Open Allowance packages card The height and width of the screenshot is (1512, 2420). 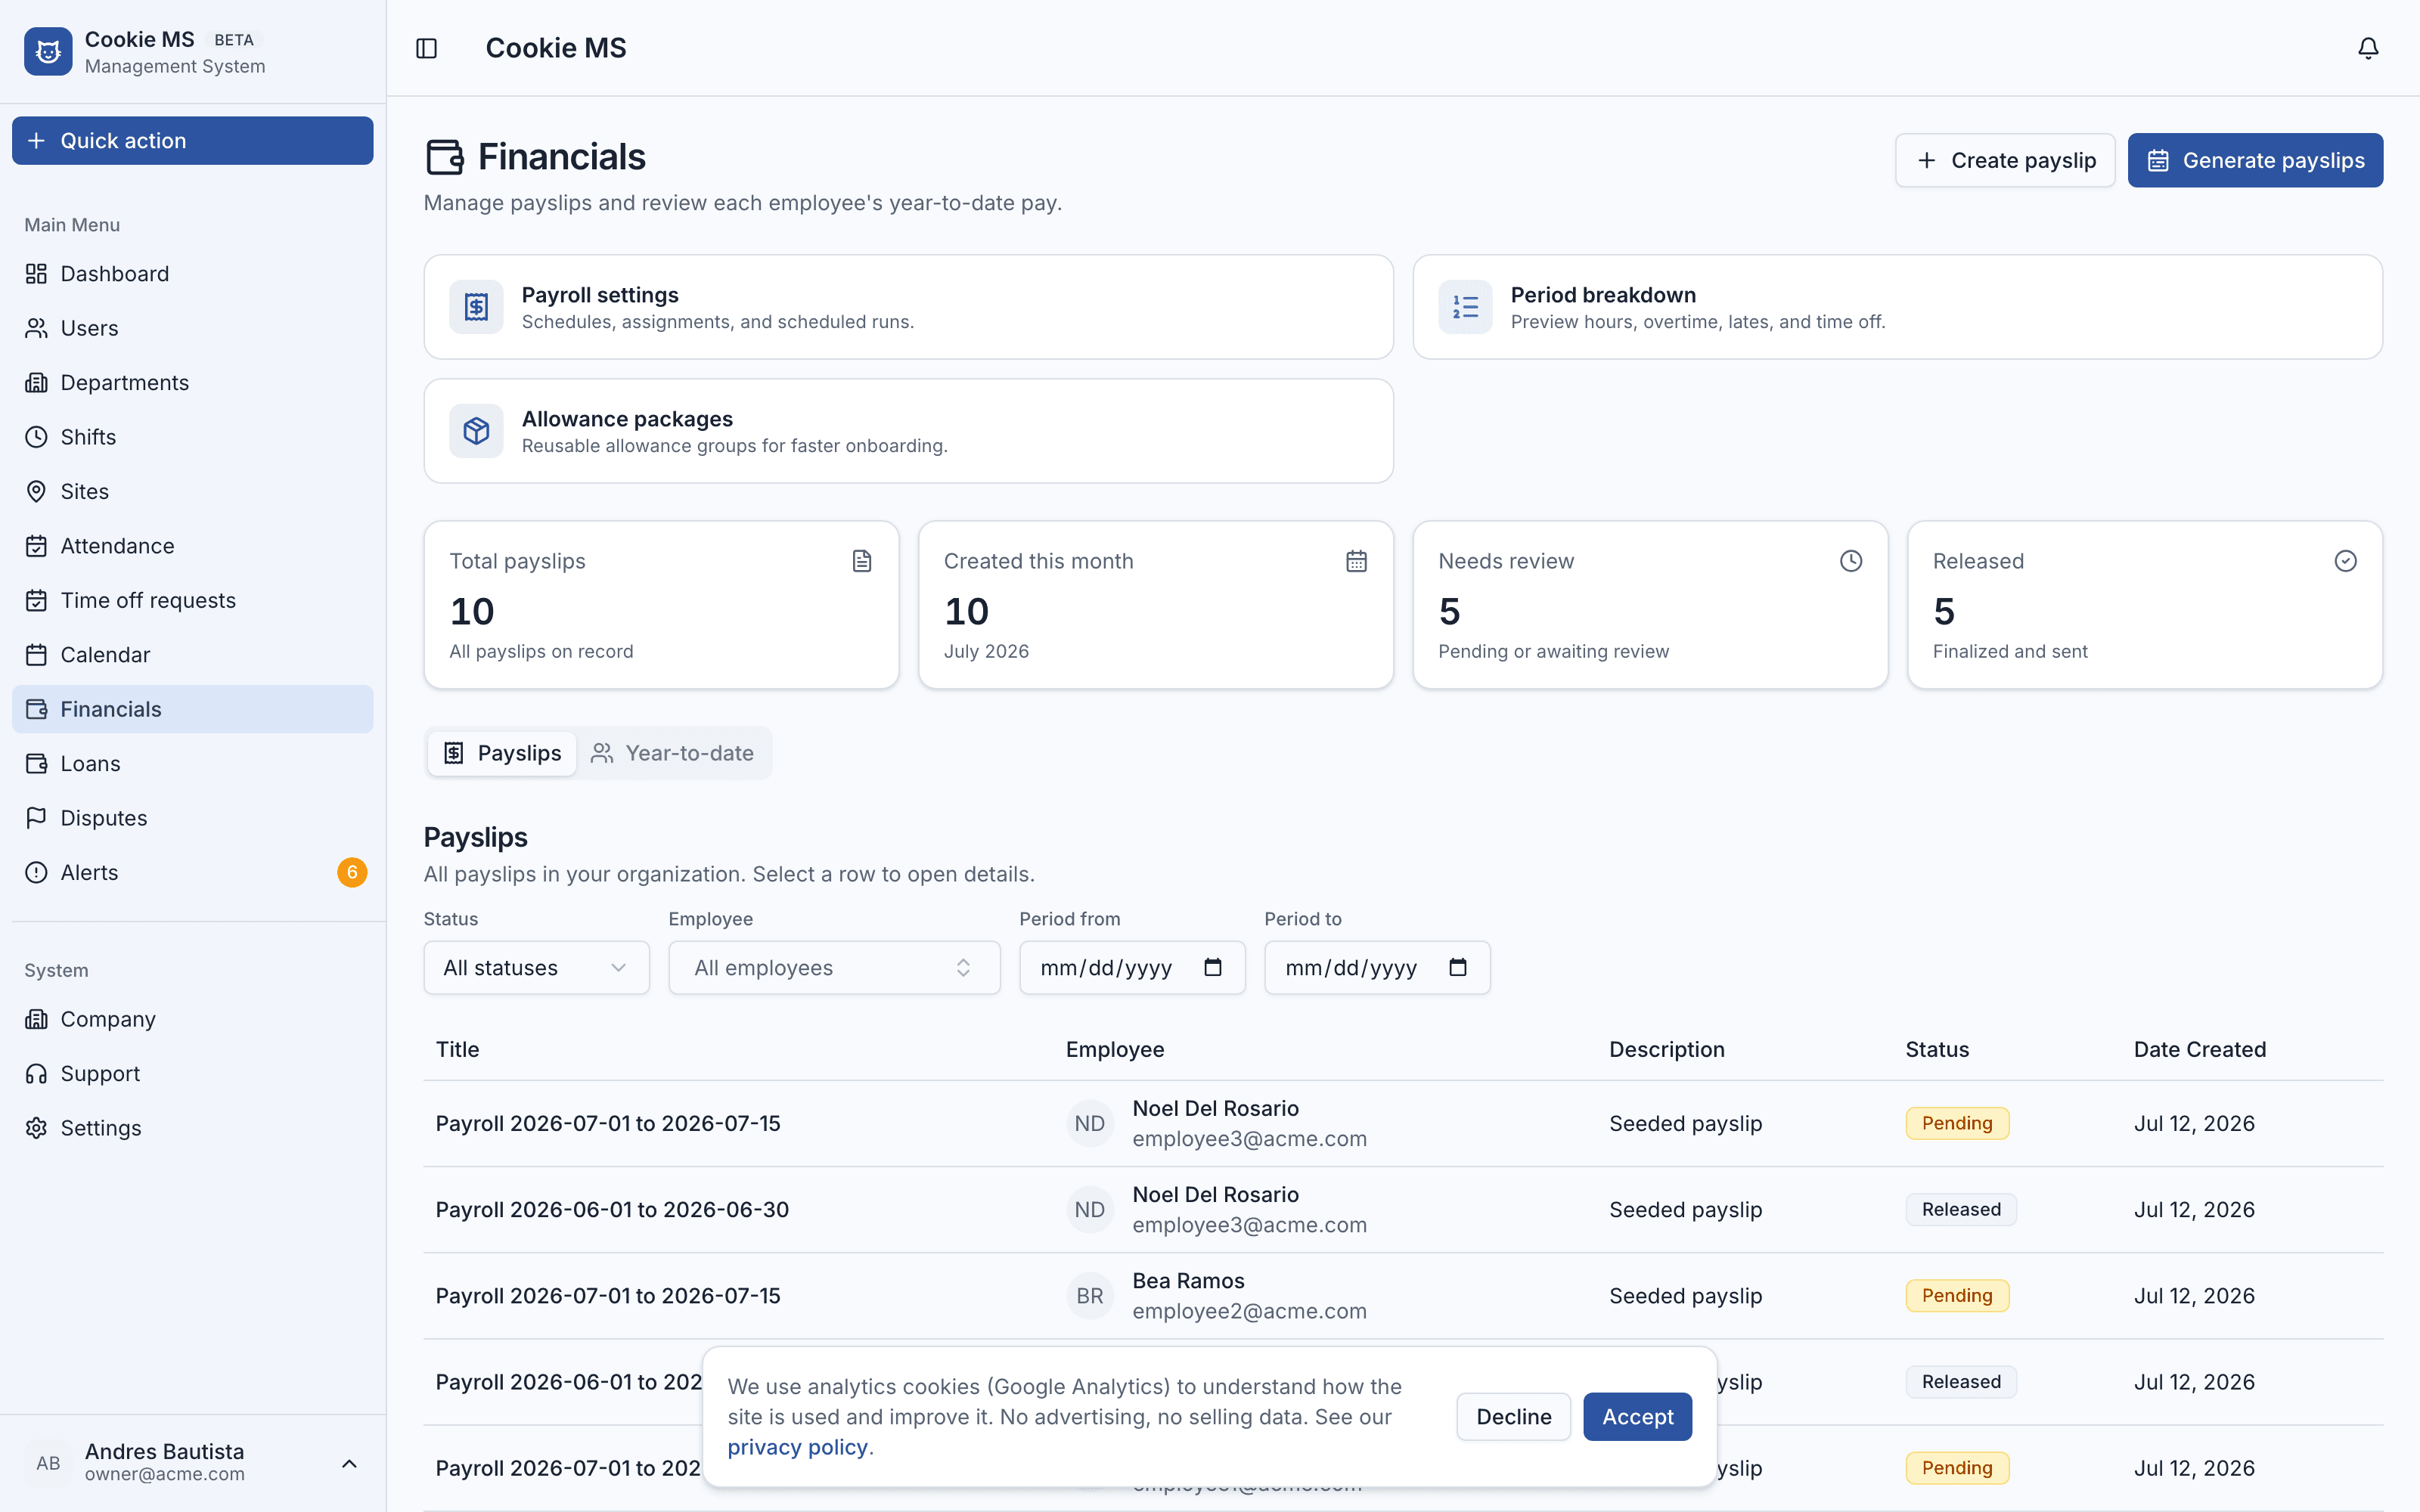(x=908, y=431)
